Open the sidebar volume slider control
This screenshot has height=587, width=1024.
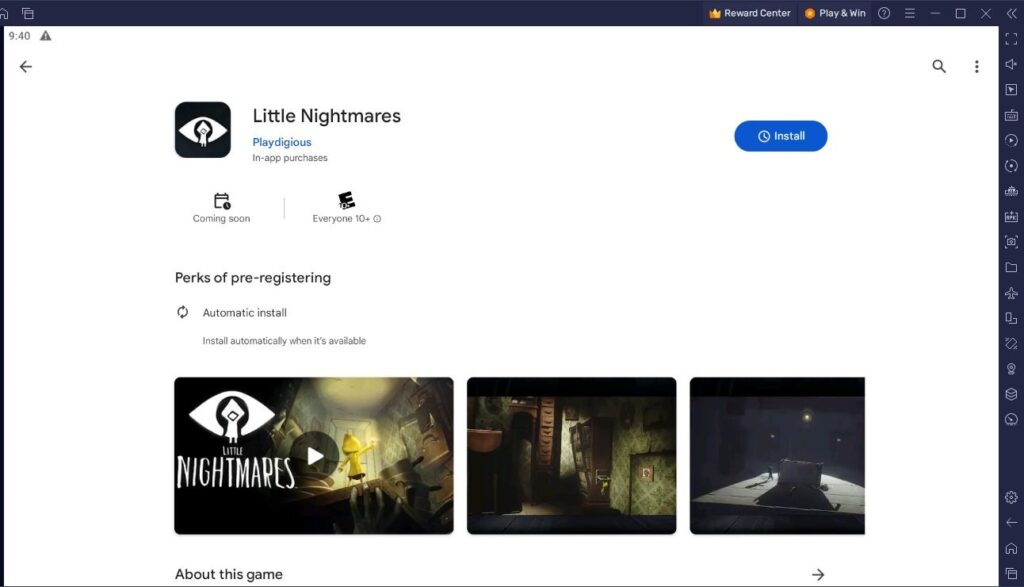pyautogui.click(x=1010, y=64)
